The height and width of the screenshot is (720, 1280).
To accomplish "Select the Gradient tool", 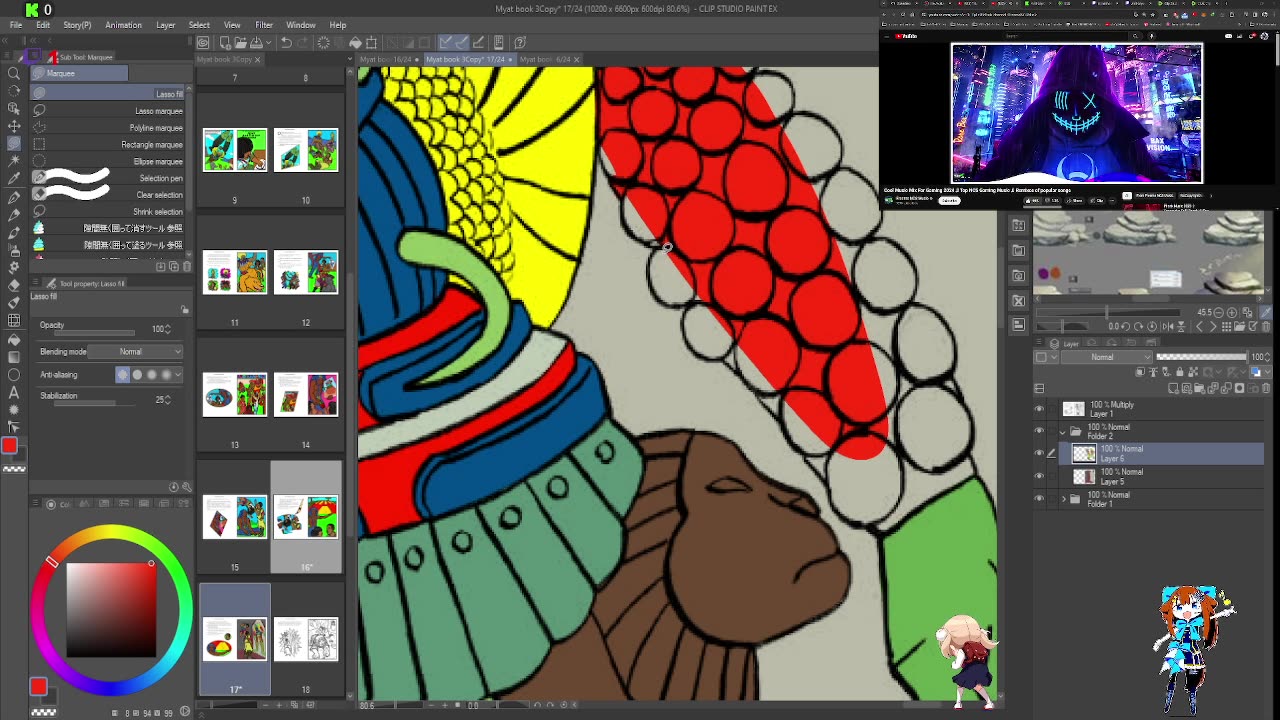I will click(x=13, y=357).
